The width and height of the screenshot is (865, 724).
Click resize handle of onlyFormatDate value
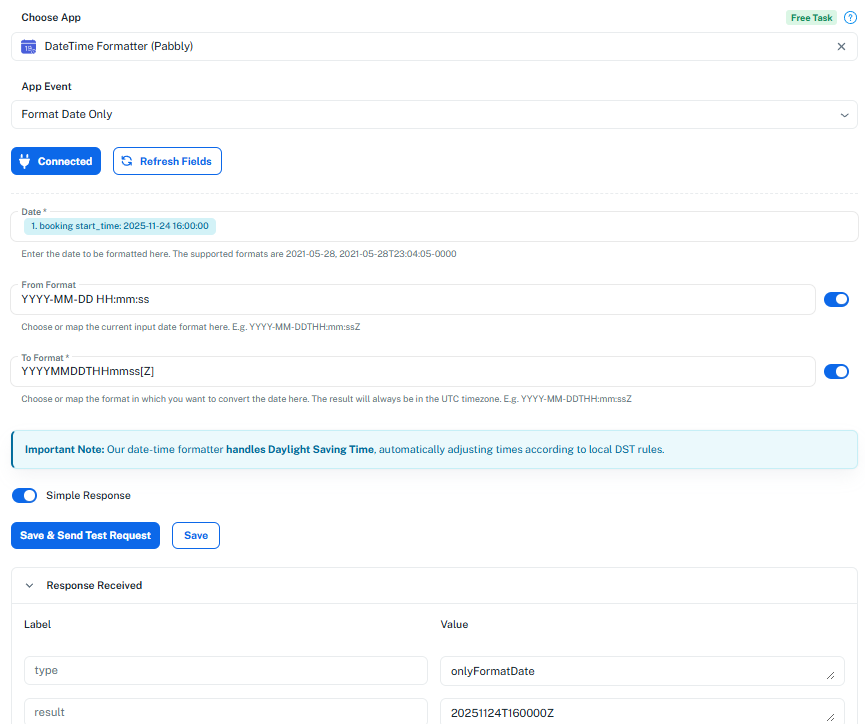(x=830, y=675)
